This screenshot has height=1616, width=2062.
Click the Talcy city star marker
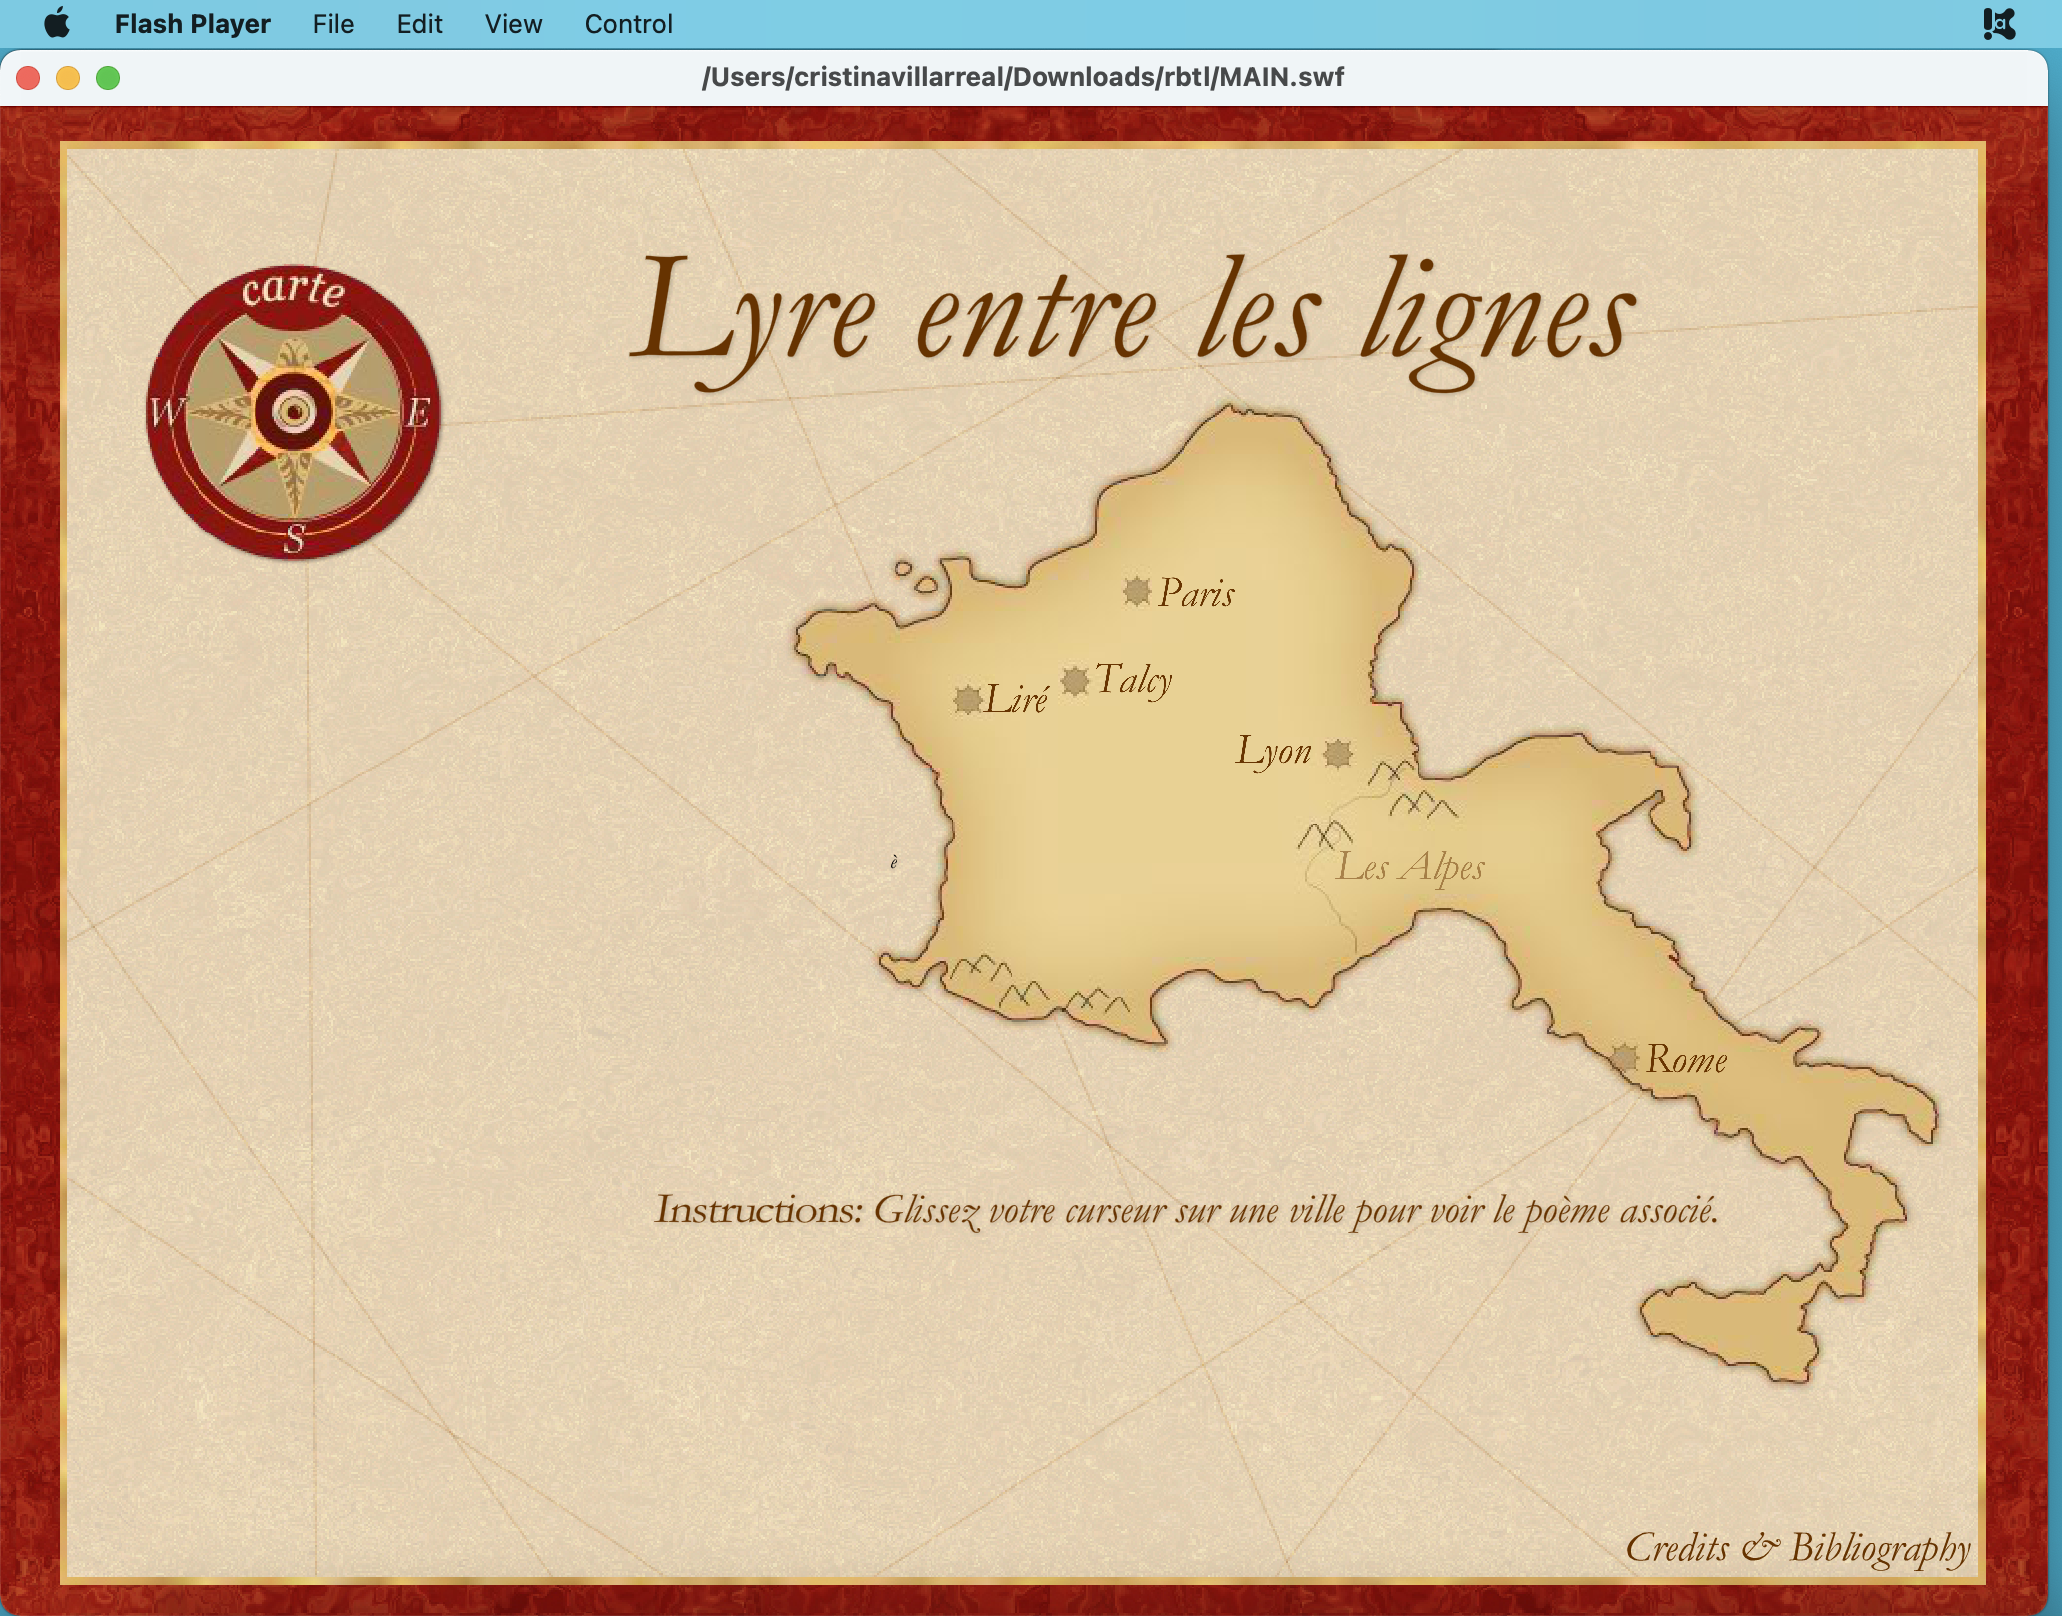coord(1075,681)
